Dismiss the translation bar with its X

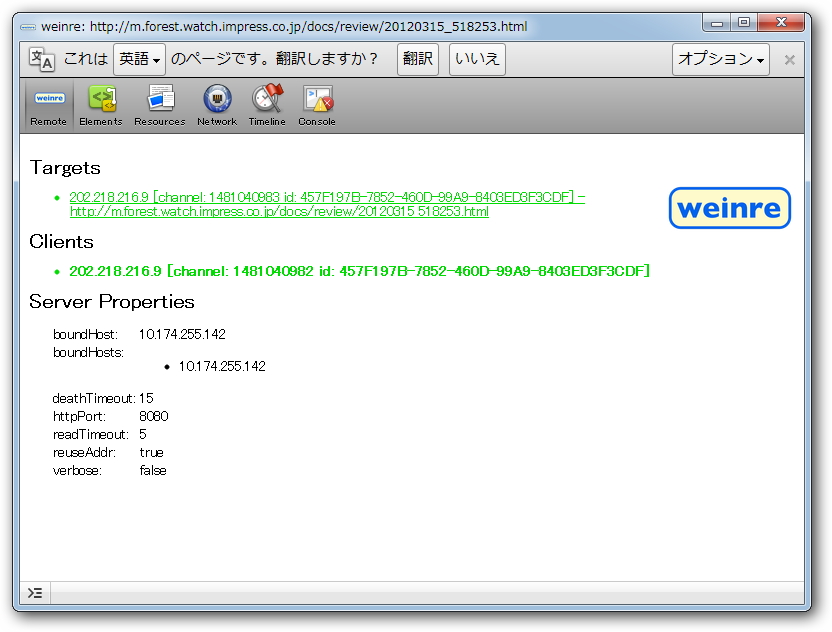pyautogui.click(x=789, y=59)
